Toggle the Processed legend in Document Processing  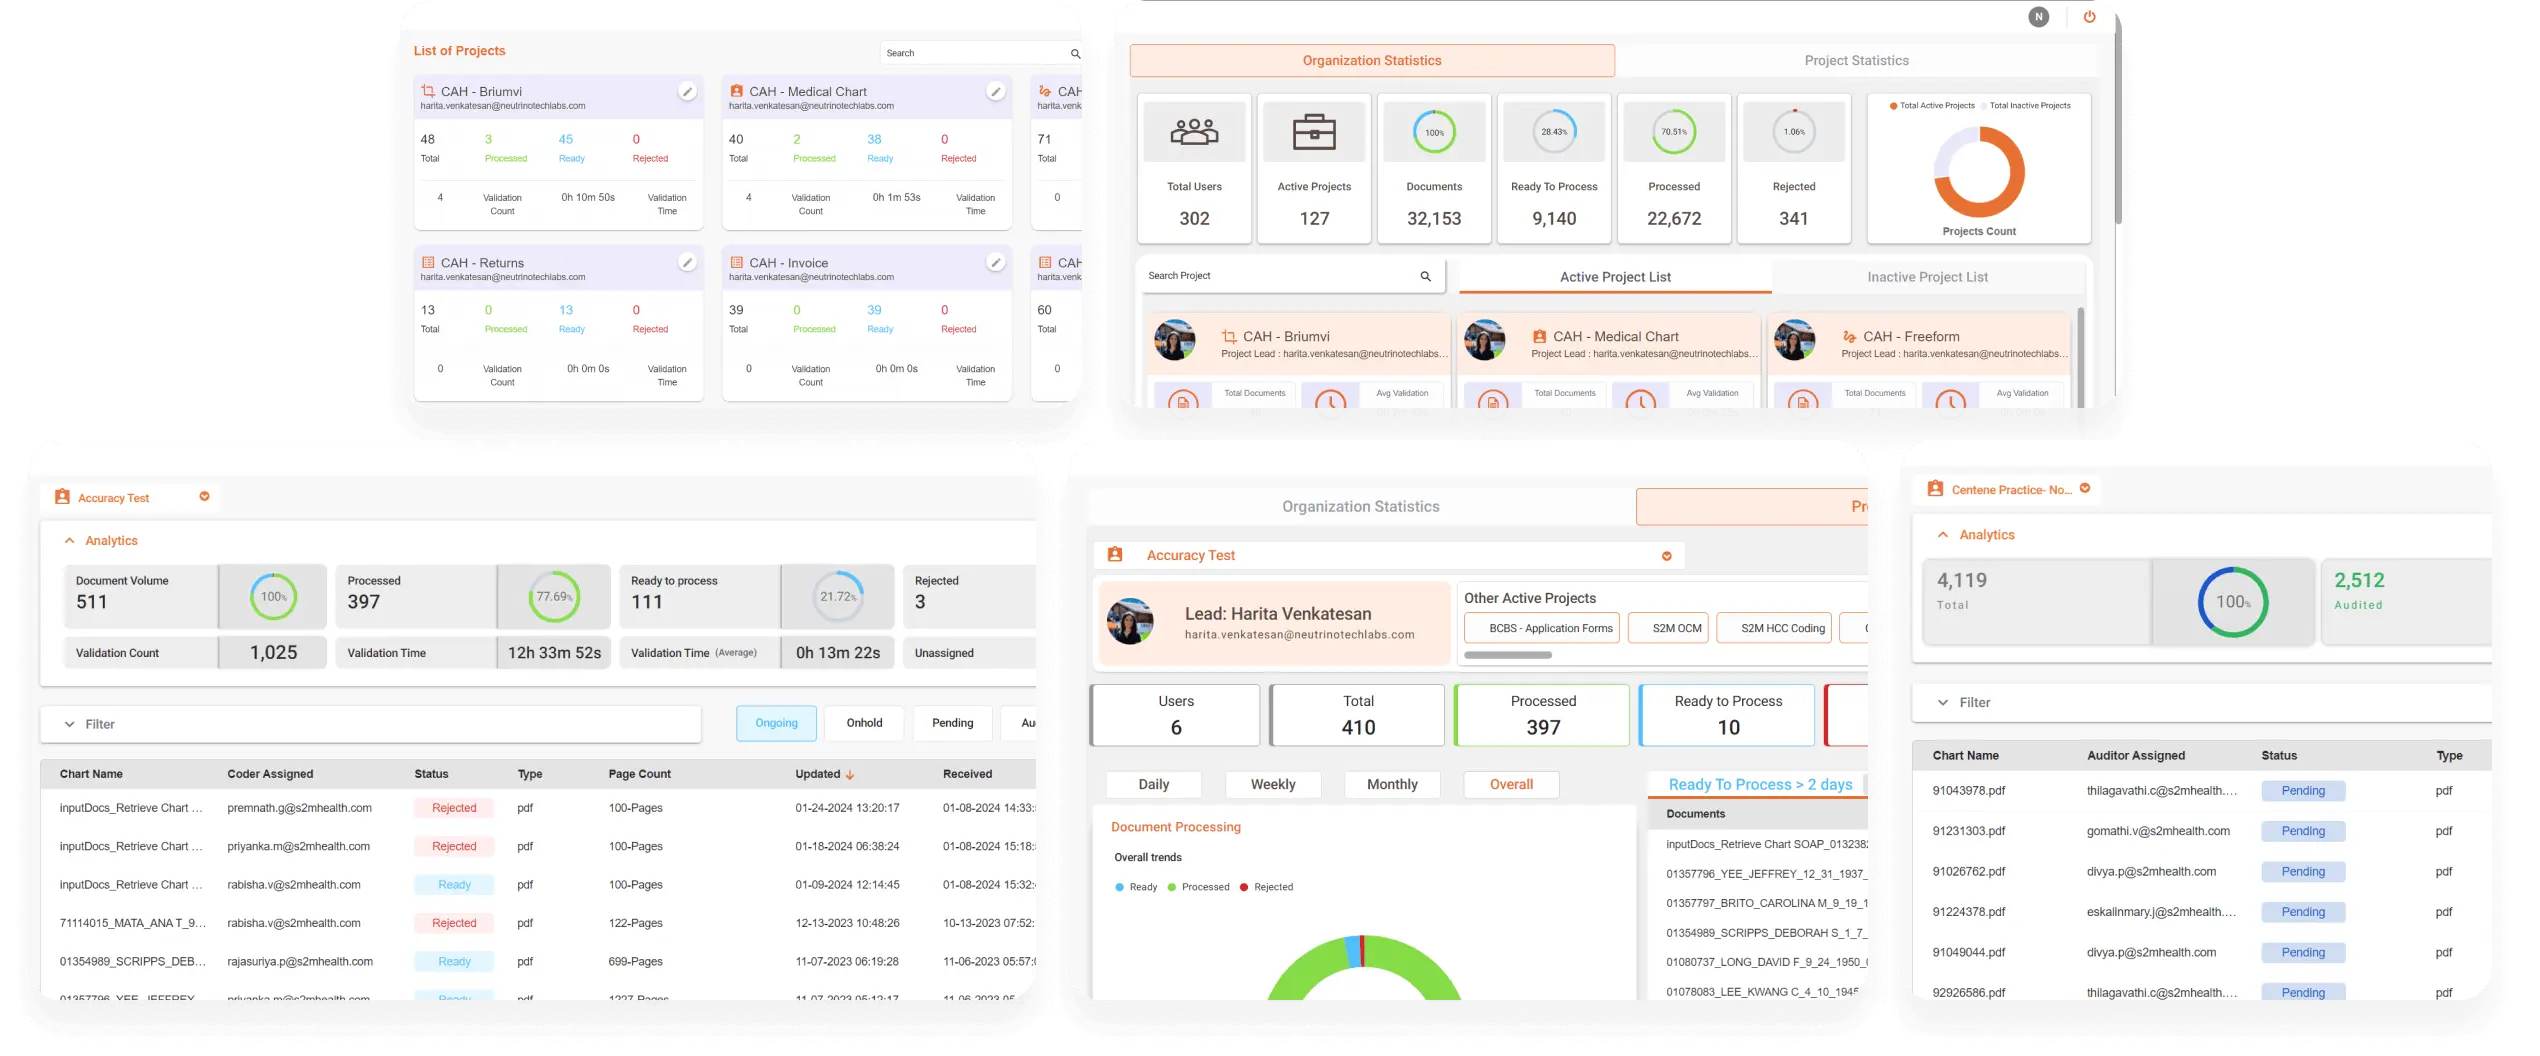pyautogui.click(x=1199, y=887)
